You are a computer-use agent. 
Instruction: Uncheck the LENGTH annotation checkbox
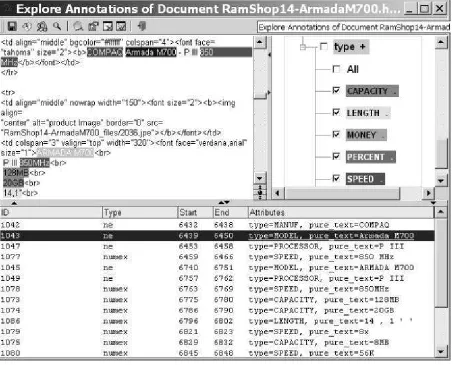336,112
